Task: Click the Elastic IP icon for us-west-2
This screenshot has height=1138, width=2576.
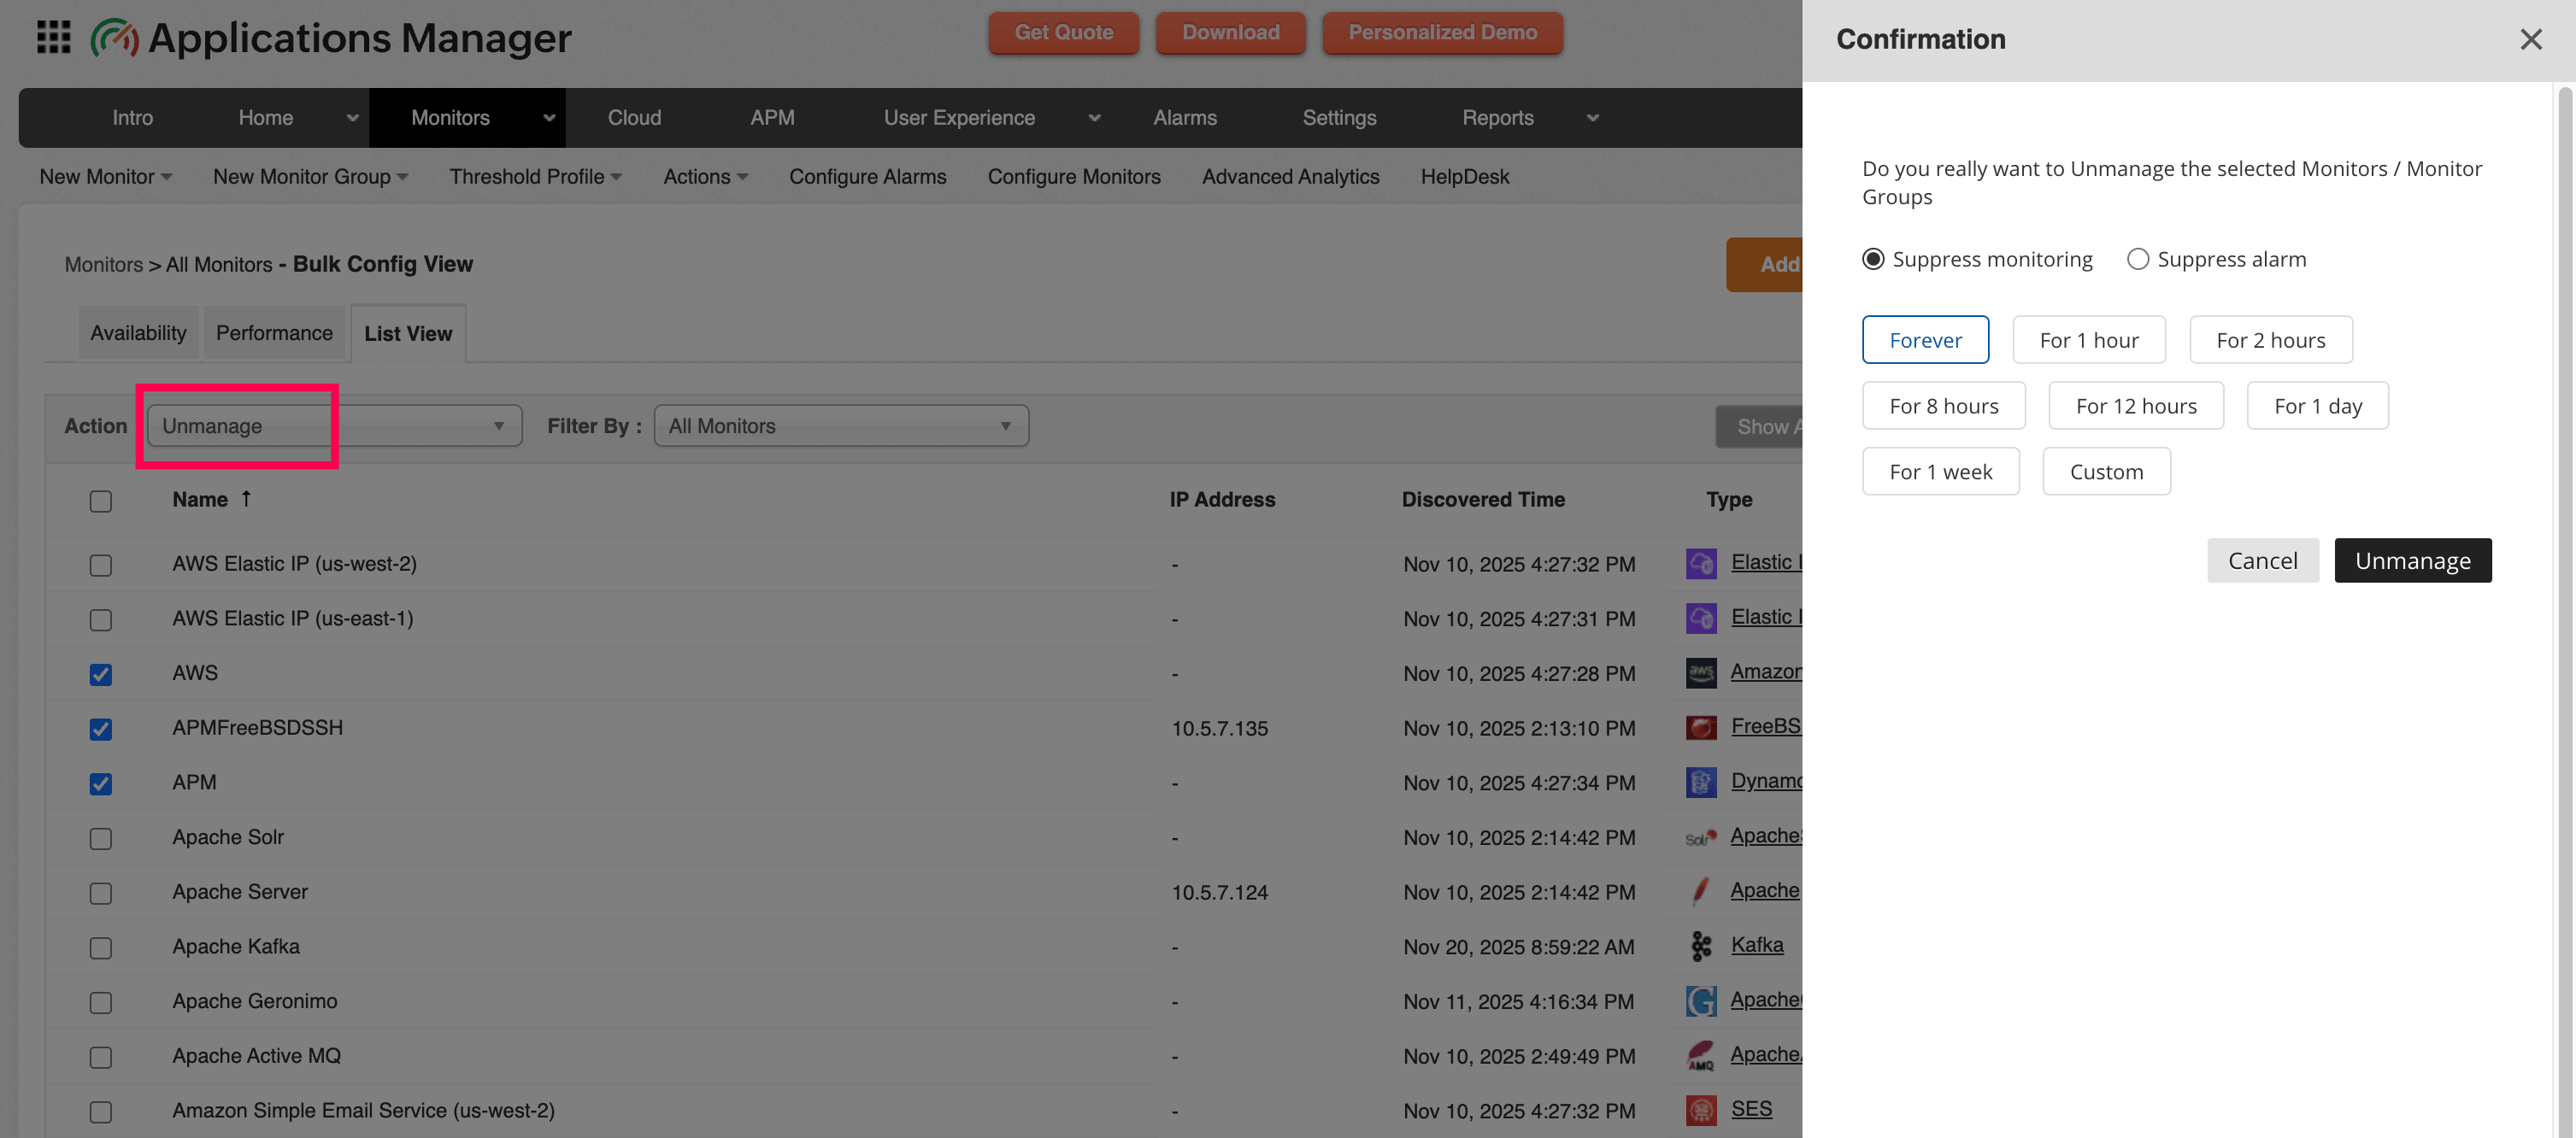Action: tap(1701, 563)
